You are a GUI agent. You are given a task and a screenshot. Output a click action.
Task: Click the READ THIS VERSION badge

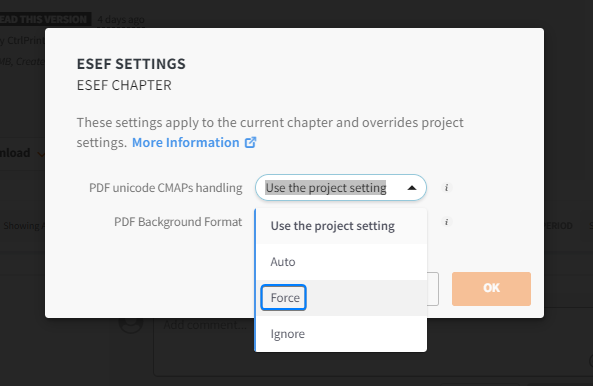[43, 19]
